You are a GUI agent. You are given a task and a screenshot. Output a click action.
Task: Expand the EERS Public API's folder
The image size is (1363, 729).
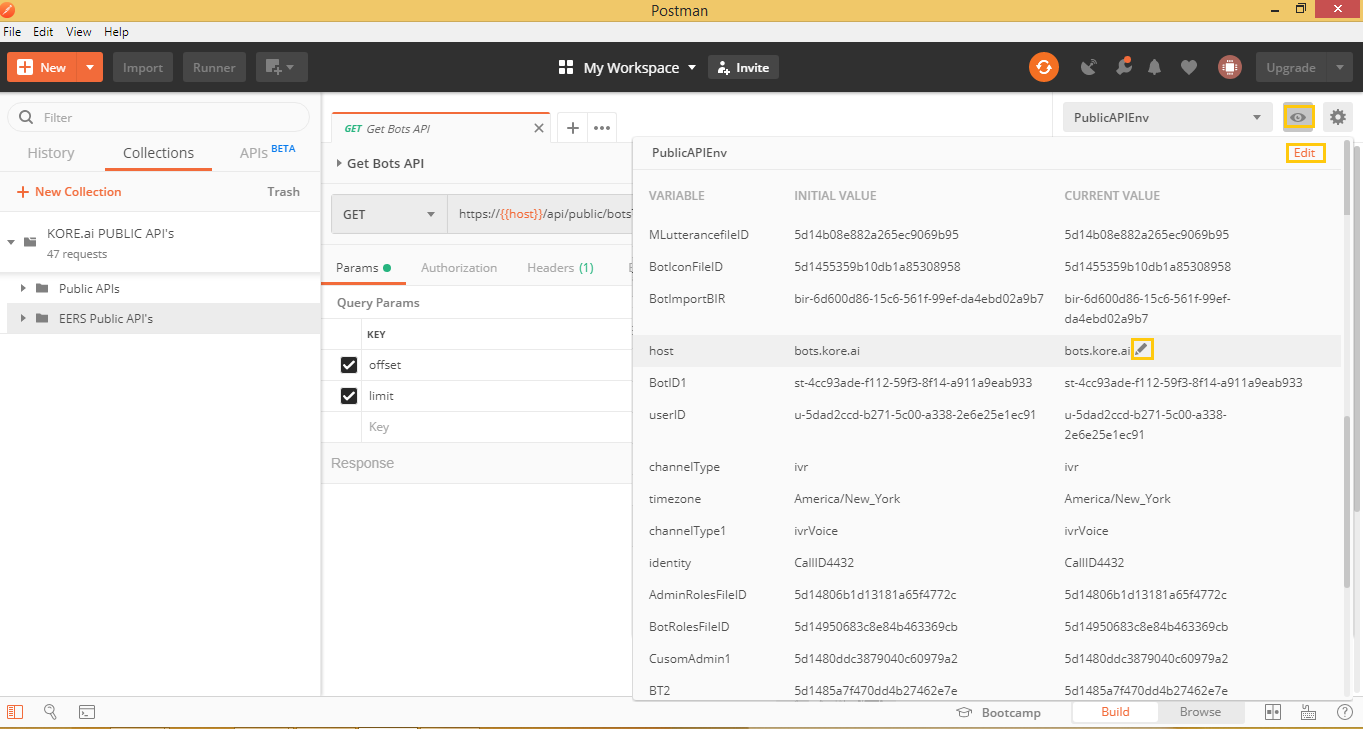[23, 319]
